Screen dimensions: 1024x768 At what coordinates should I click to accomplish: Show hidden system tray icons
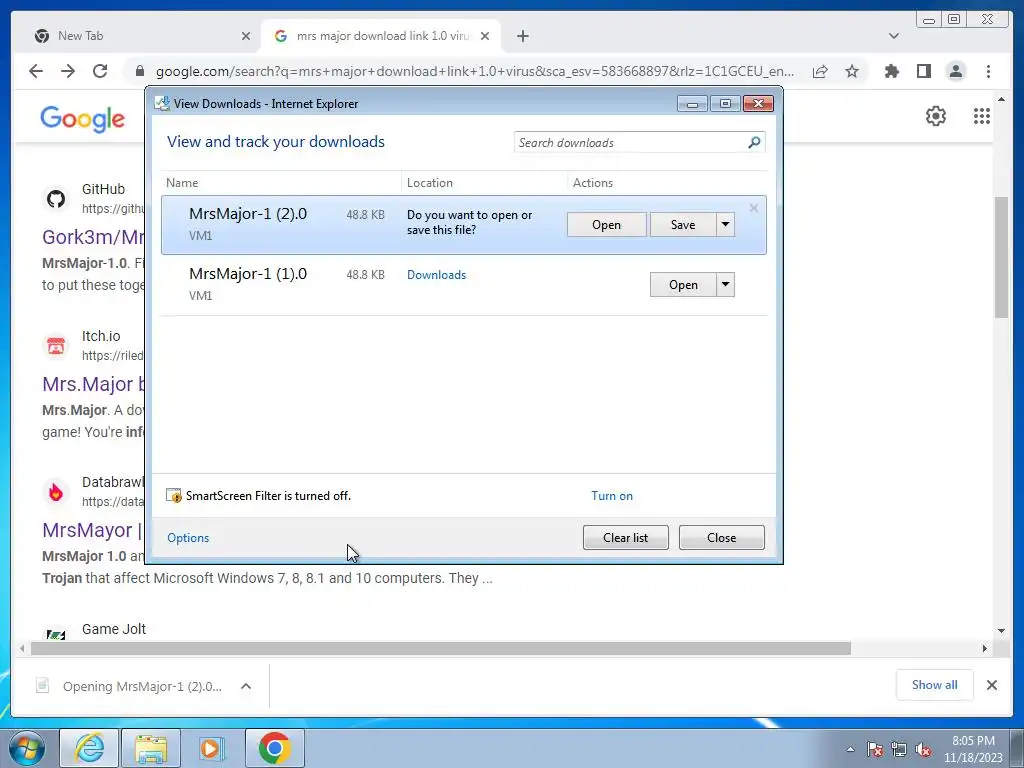[850, 749]
